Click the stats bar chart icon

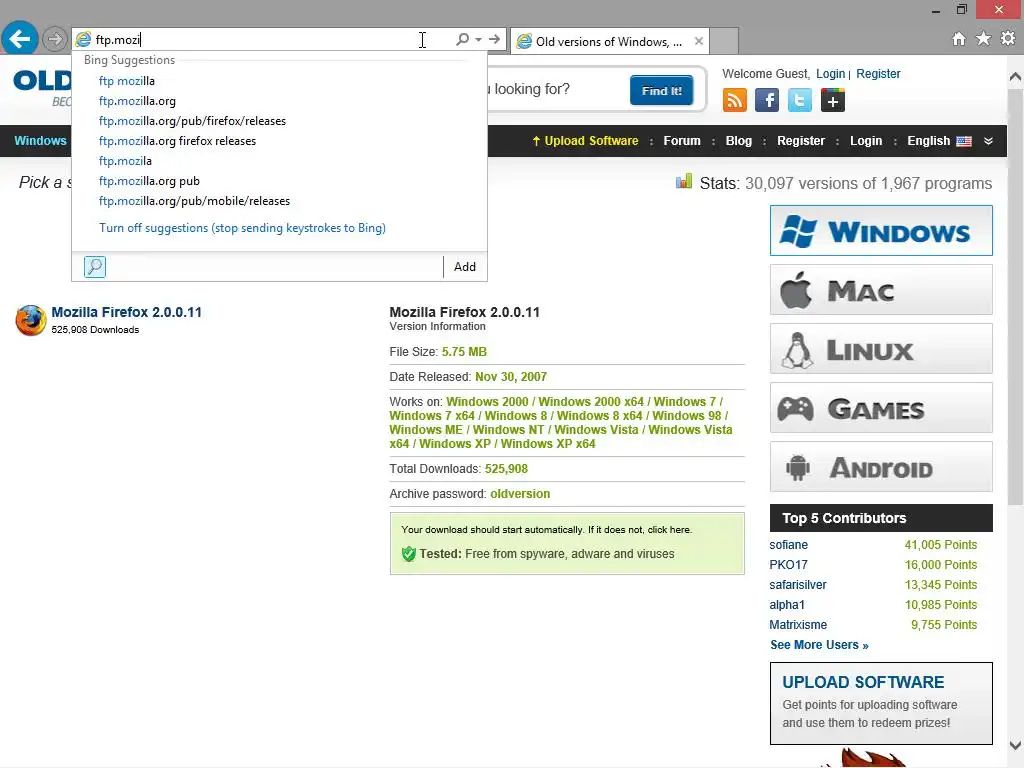pyautogui.click(x=684, y=182)
